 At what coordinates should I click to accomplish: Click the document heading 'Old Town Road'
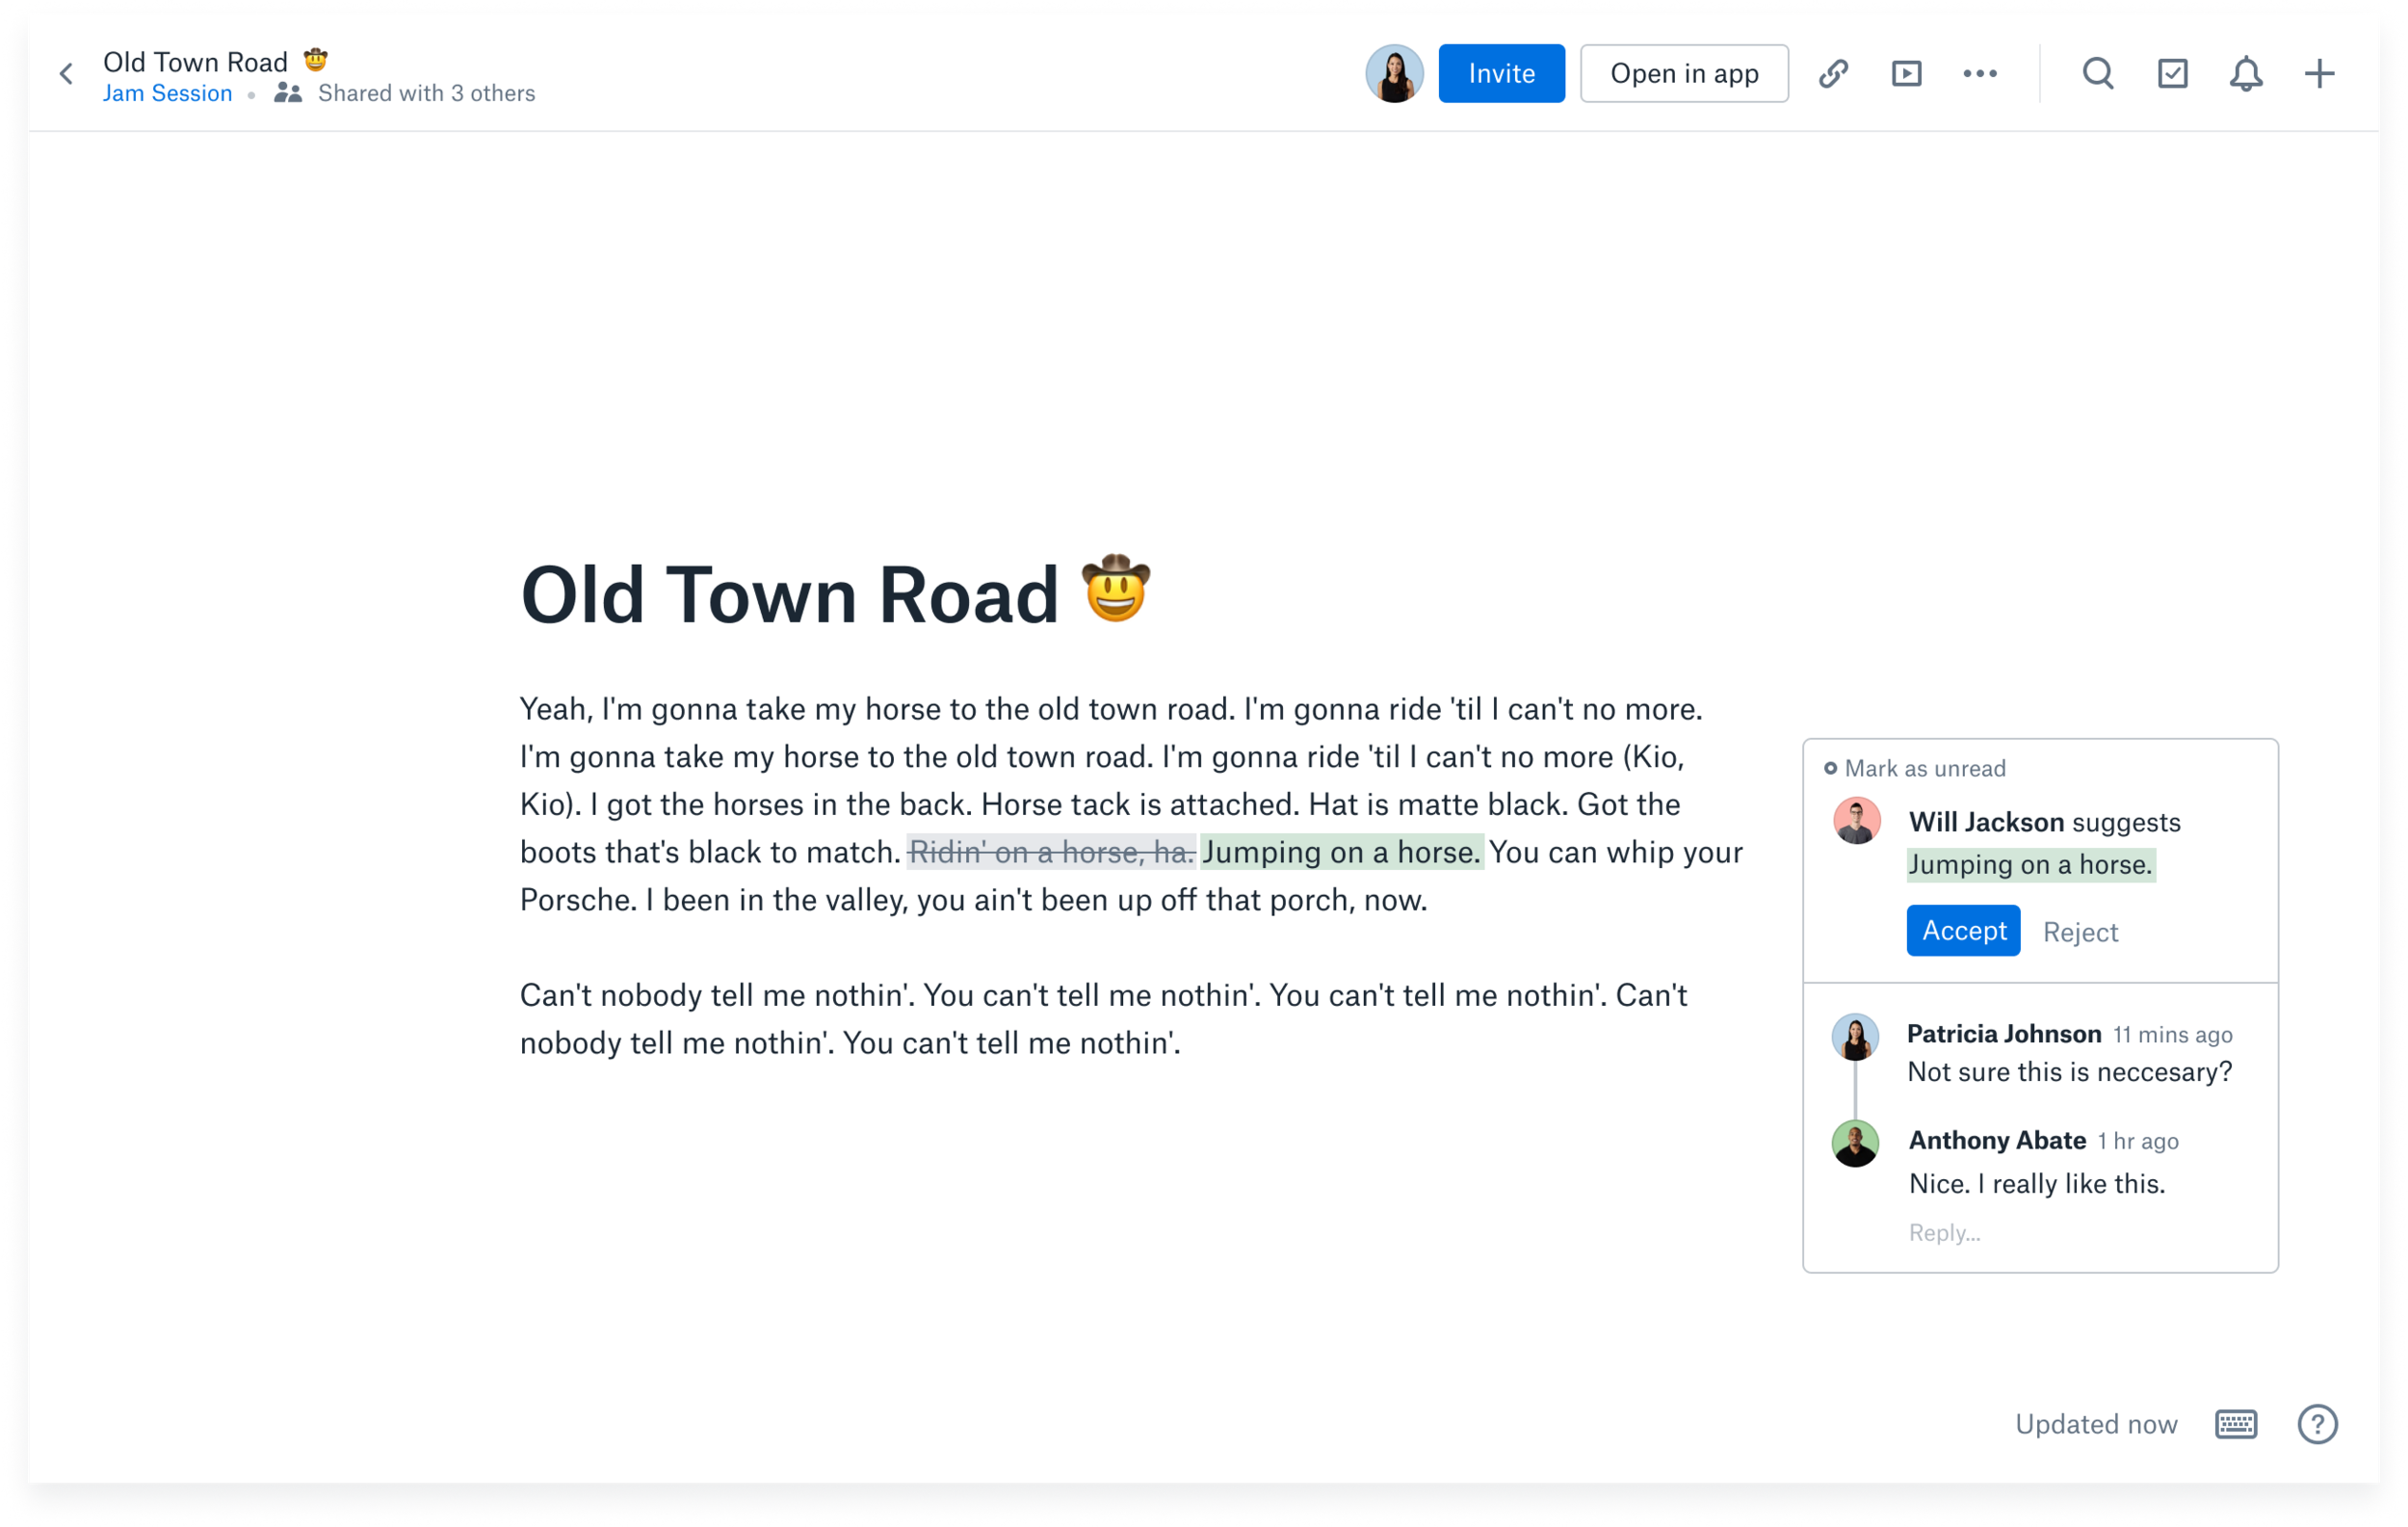pos(789,596)
